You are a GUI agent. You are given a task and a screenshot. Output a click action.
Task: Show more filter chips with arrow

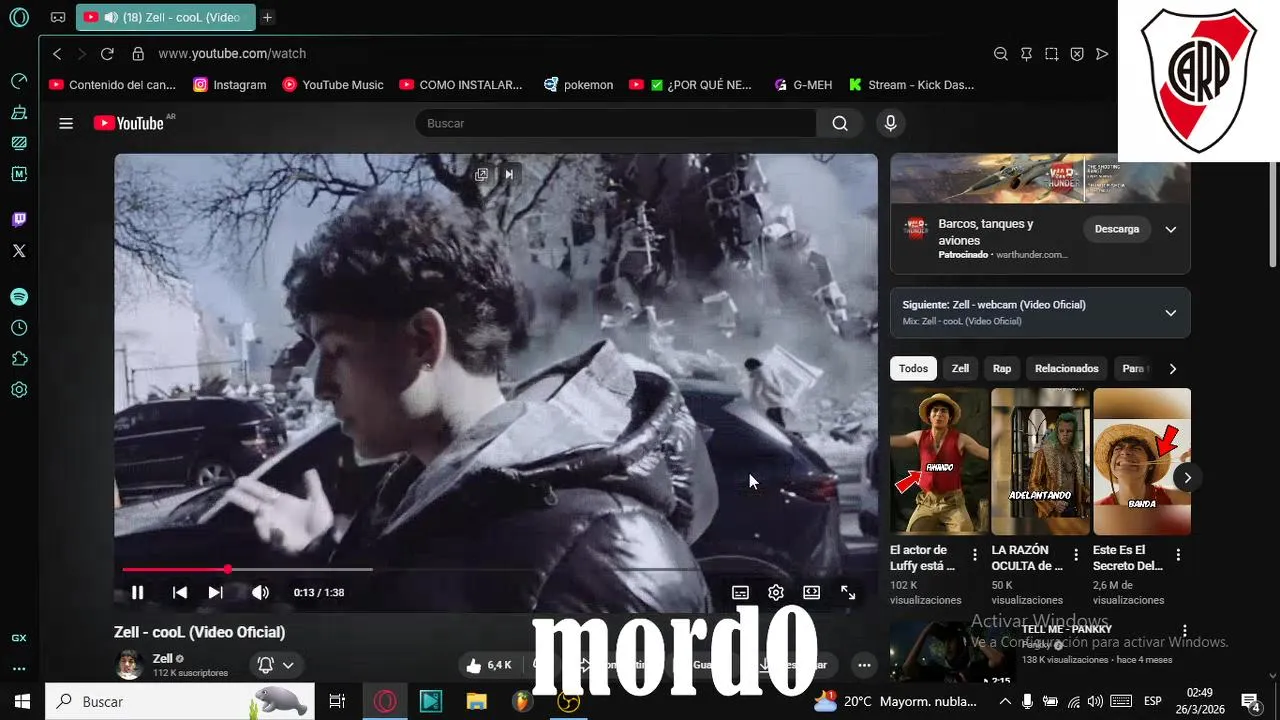tap(1173, 369)
